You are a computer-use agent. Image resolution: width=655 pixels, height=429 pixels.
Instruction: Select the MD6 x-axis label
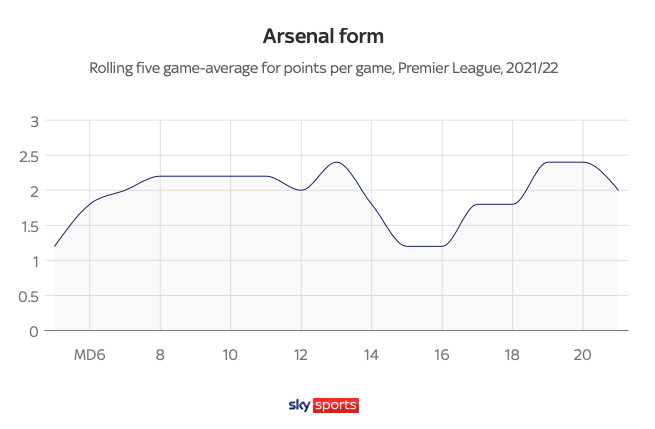pyautogui.click(x=90, y=354)
